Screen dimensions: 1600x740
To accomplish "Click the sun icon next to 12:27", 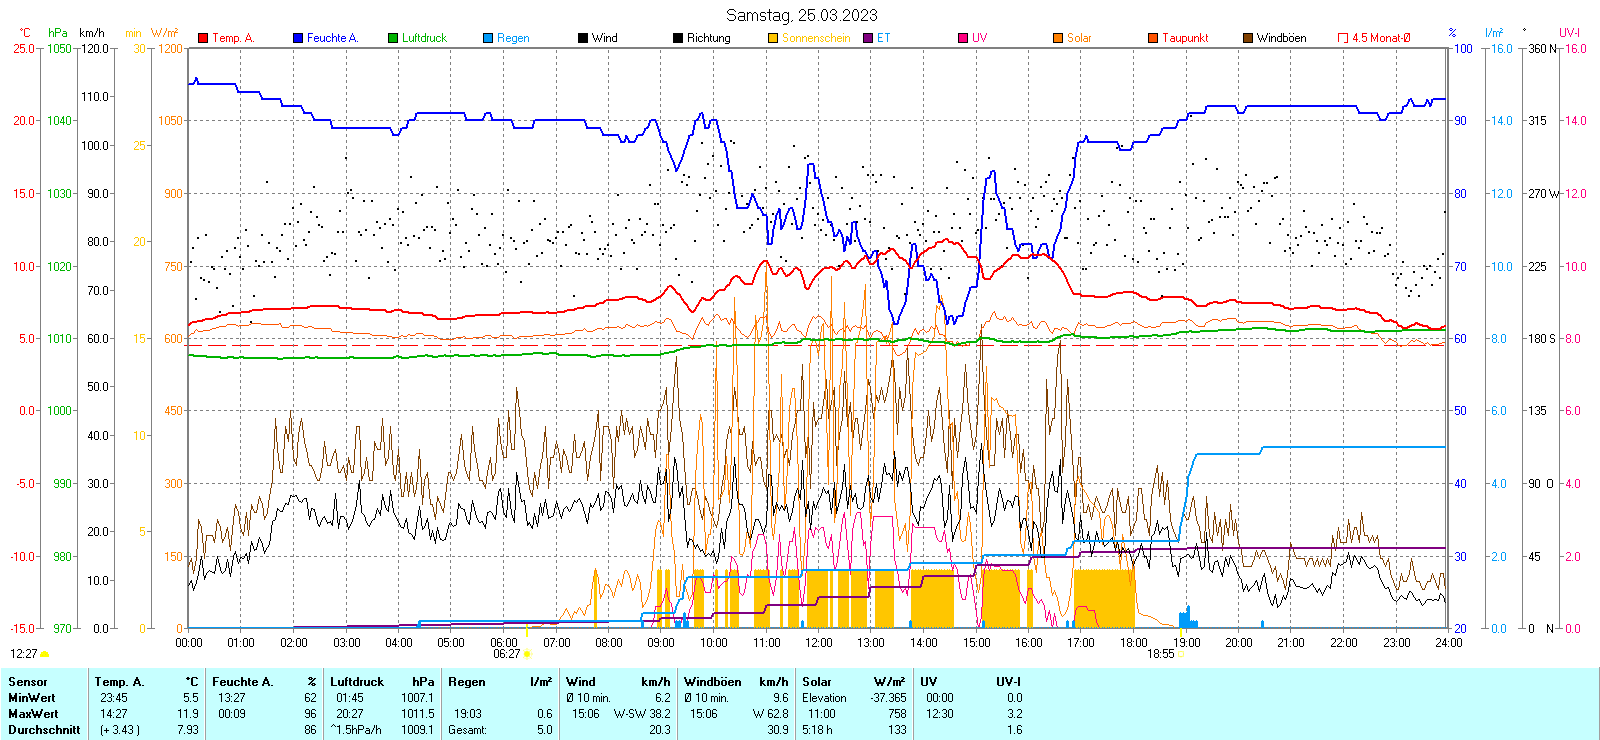I will [44, 654].
